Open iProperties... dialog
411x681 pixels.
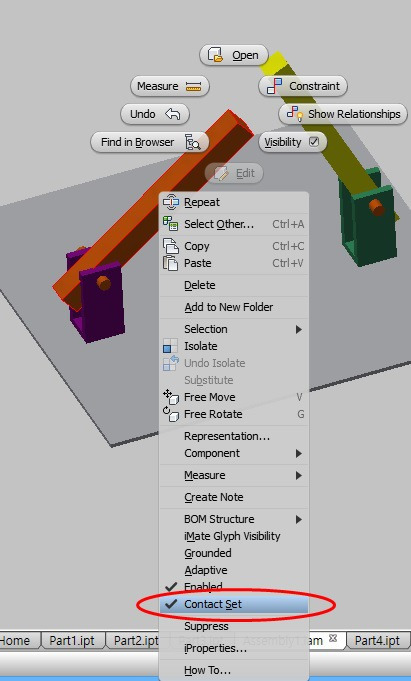(x=234, y=648)
